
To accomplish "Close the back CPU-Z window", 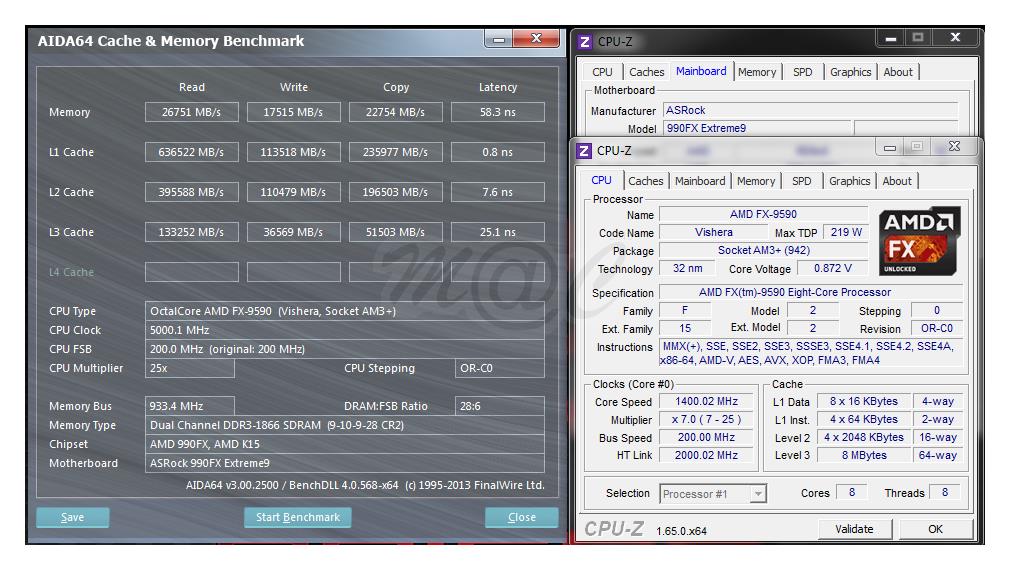I will click(x=955, y=38).
